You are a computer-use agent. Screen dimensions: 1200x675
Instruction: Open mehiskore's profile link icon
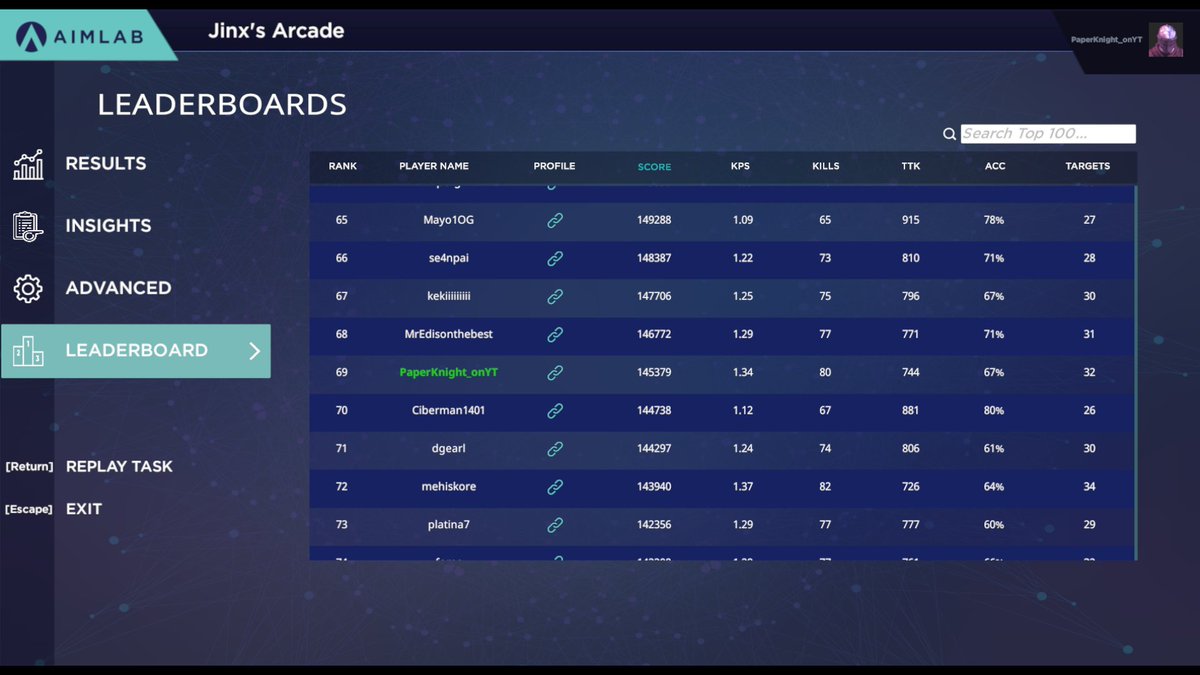tap(555, 487)
